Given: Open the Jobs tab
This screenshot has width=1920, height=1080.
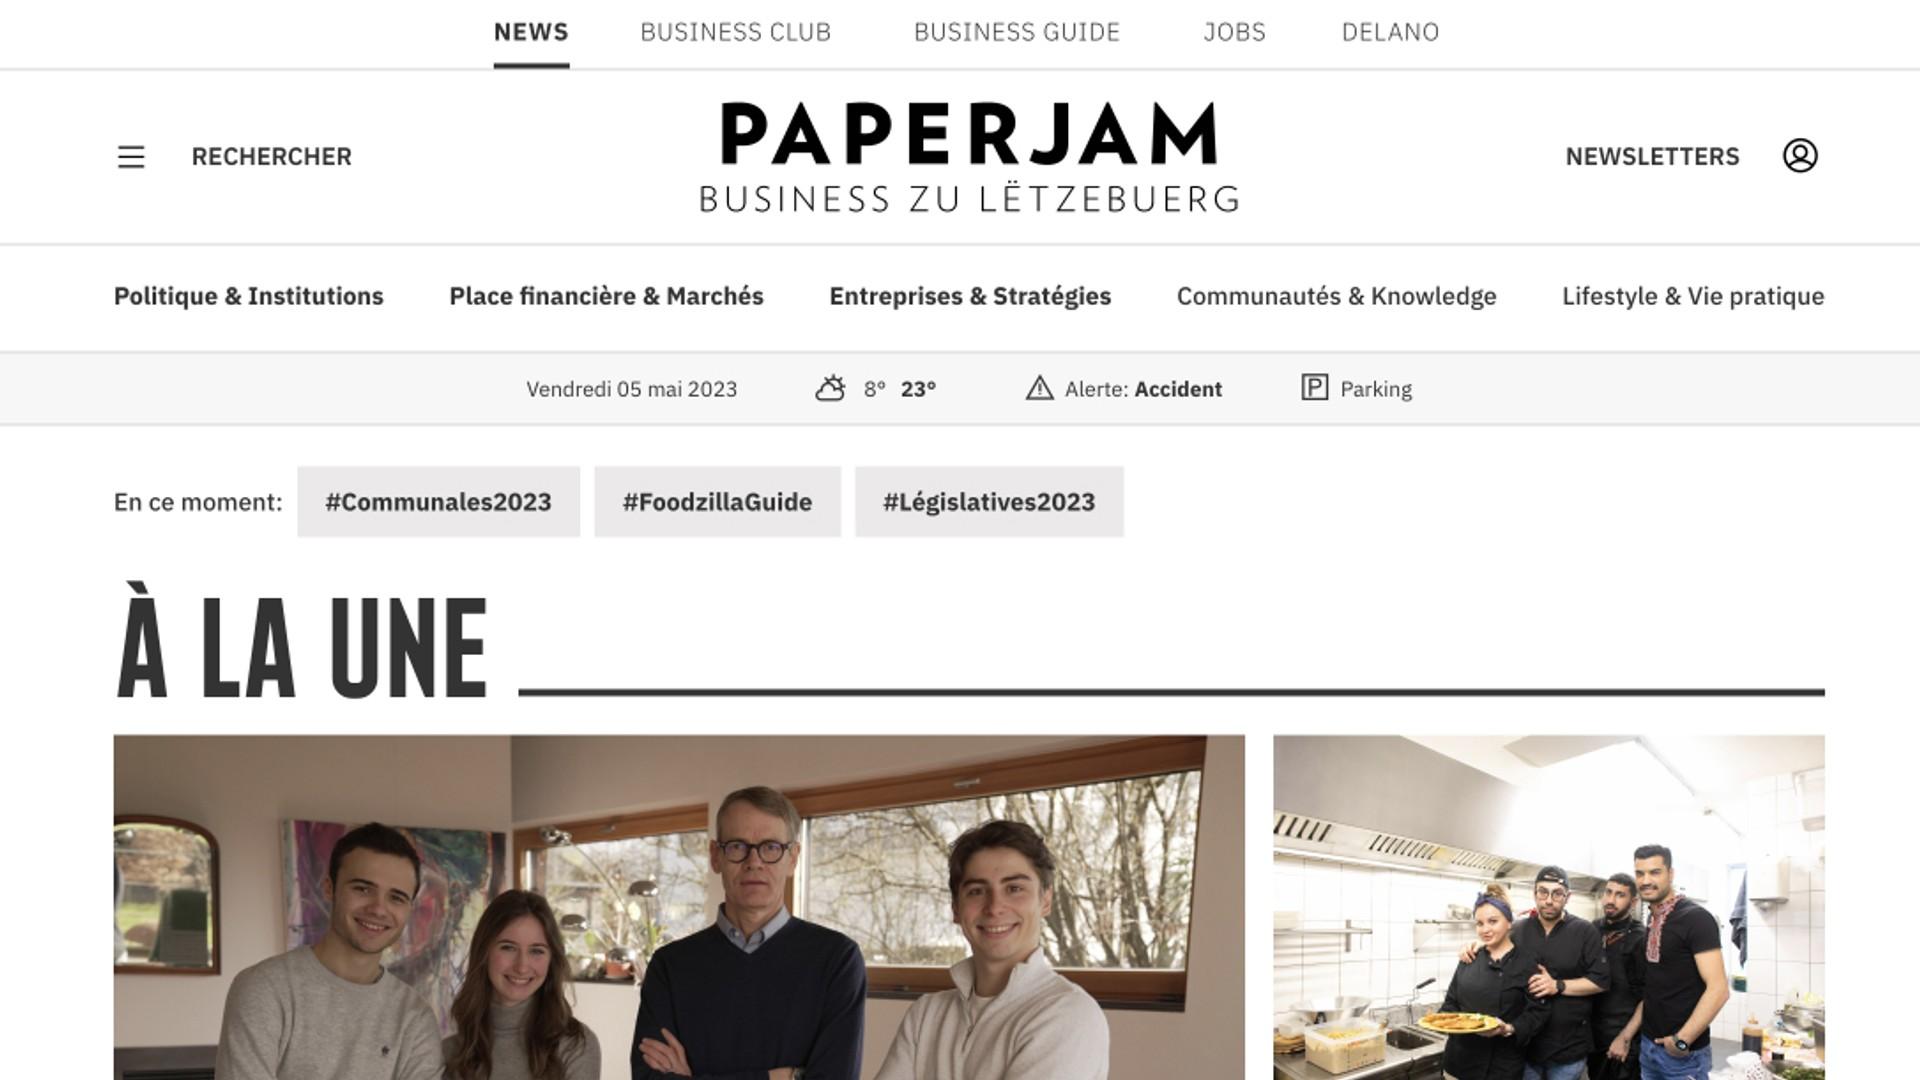Looking at the screenshot, I should (1234, 32).
